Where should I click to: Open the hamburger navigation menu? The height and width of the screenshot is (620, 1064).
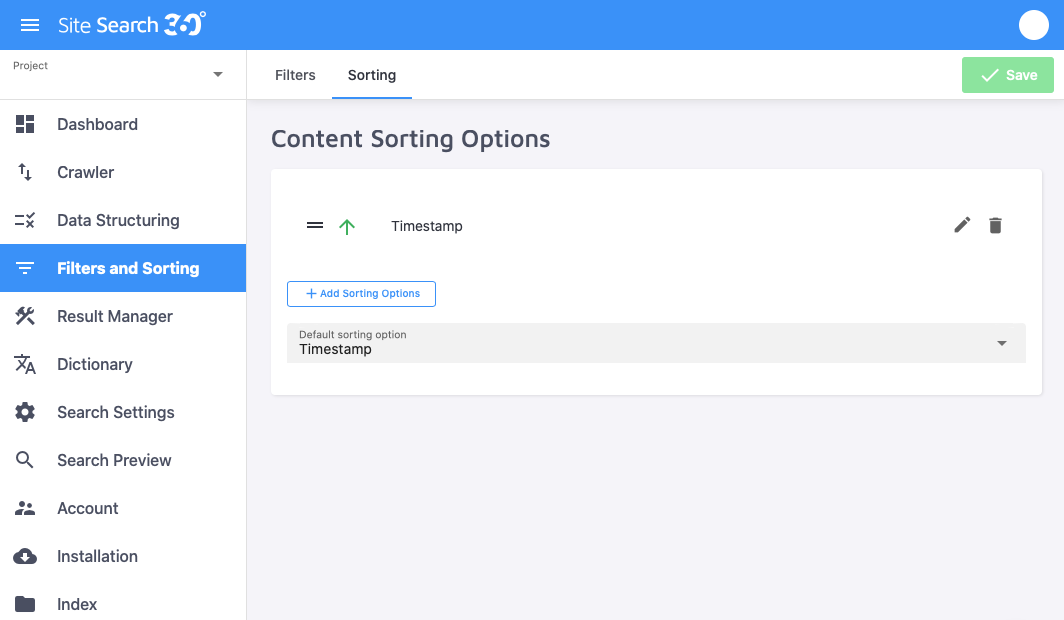[29, 24]
